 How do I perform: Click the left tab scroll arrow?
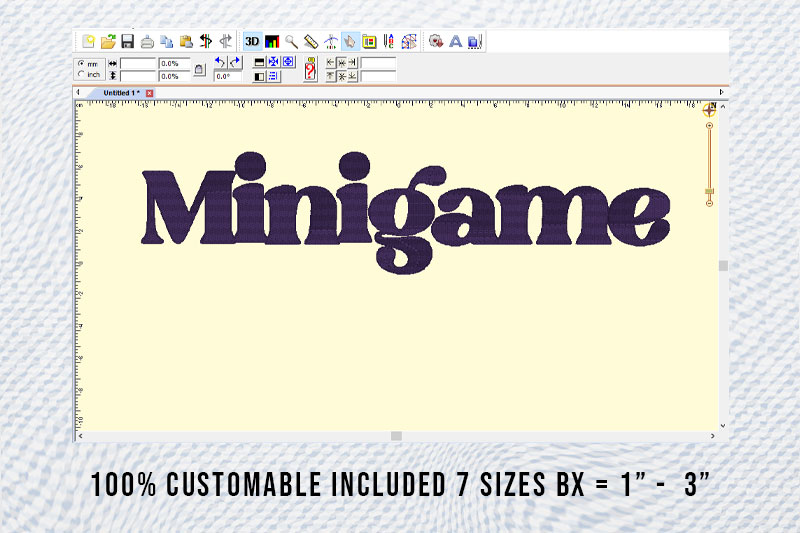(x=78, y=92)
